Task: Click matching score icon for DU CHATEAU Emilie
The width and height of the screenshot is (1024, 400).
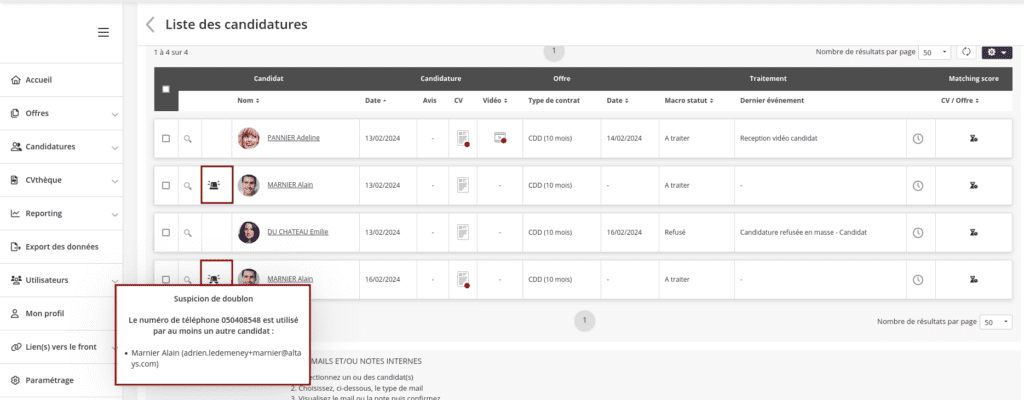Action: coord(973,232)
